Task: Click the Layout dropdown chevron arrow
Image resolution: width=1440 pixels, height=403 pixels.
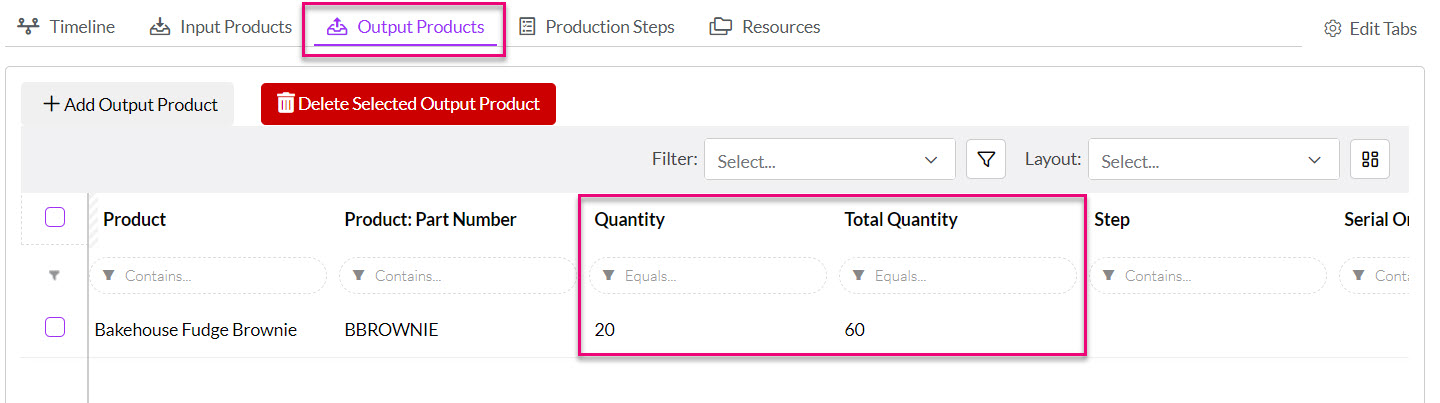Action: click(1315, 160)
